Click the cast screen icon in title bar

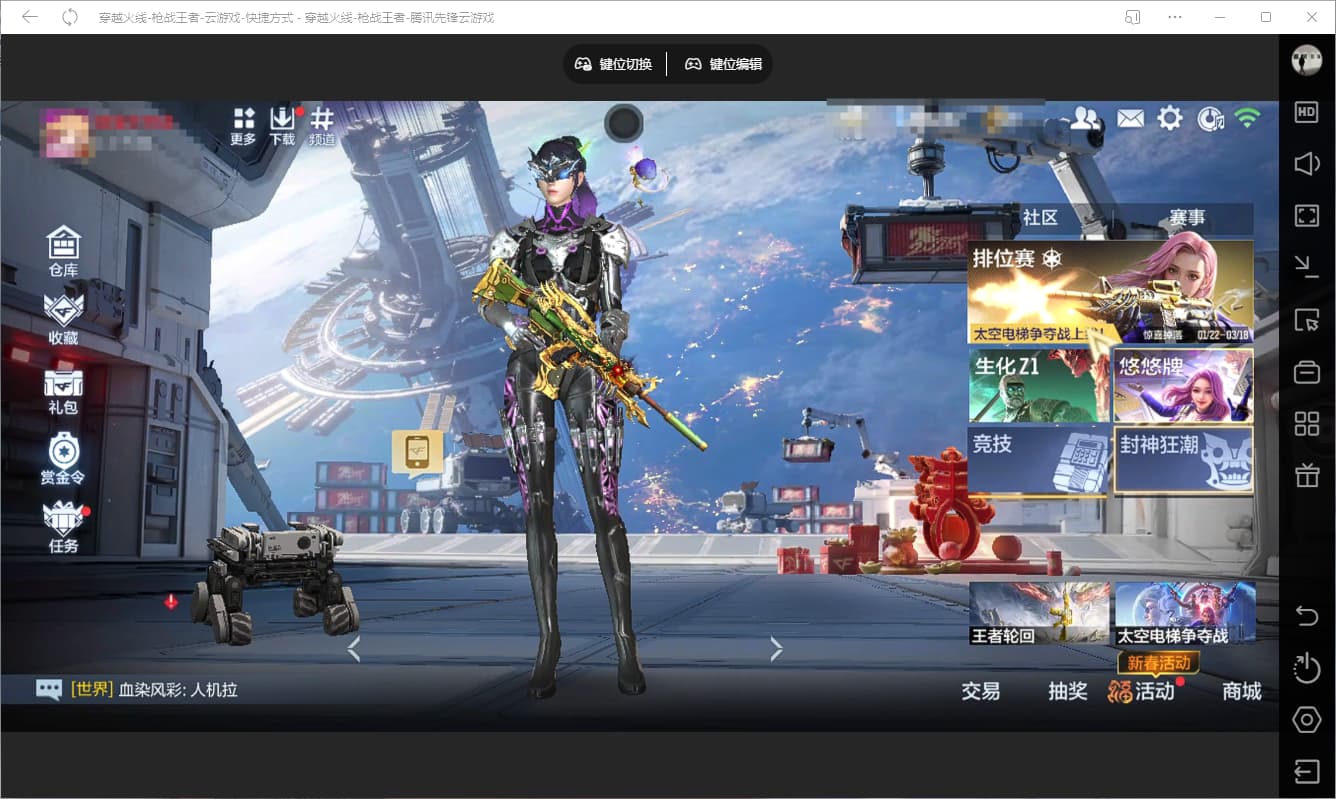point(1133,17)
